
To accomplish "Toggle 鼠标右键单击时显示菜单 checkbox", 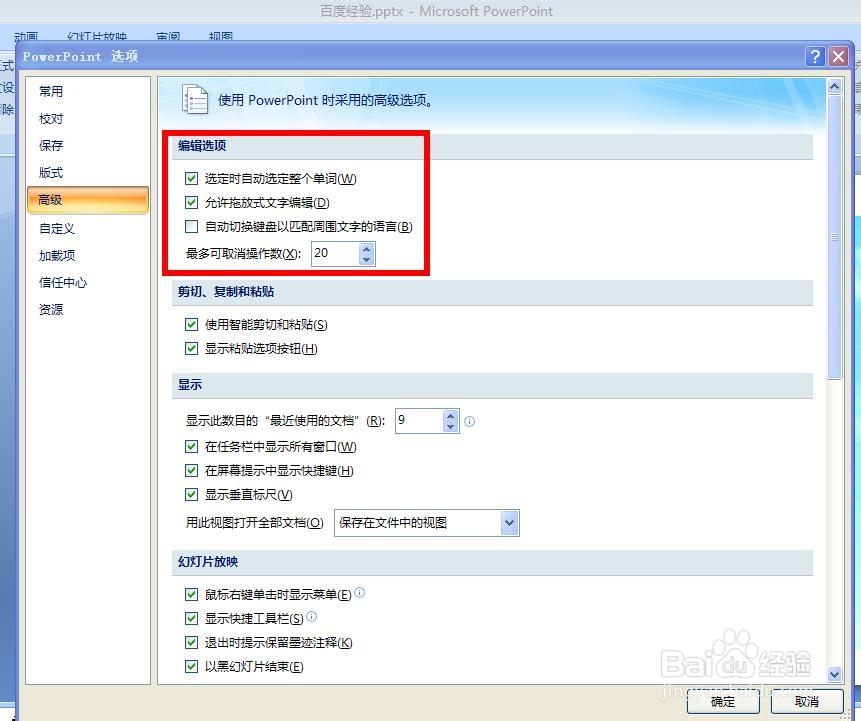I will coord(191,594).
